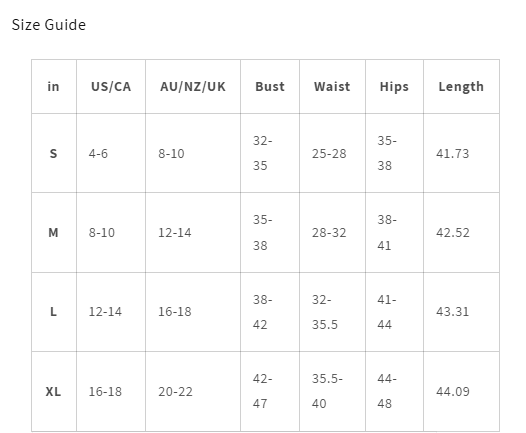
Task: Select the M size row label
Action: 53,232
